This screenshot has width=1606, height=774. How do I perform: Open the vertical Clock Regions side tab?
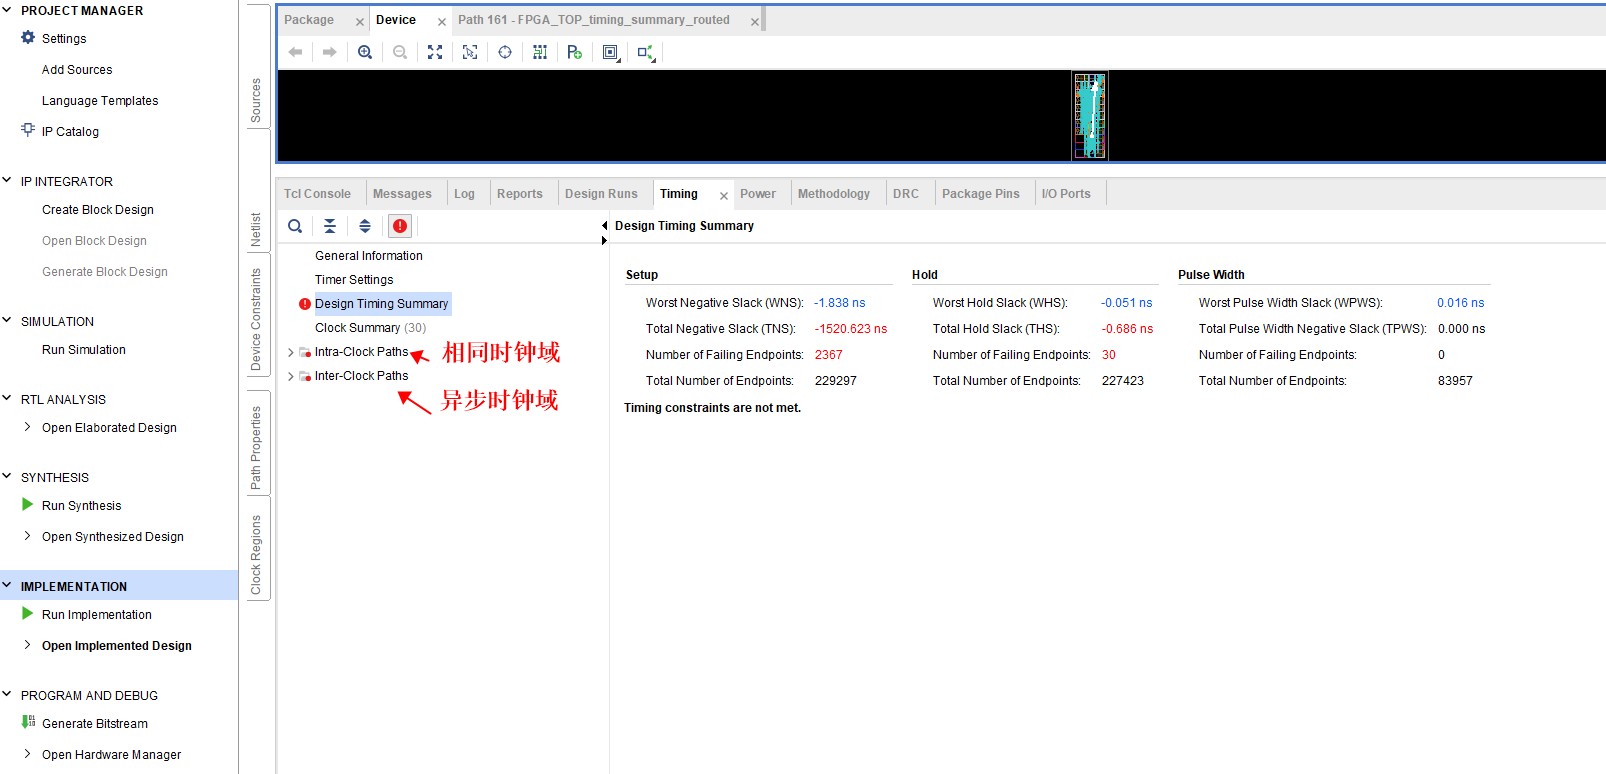click(x=257, y=555)
